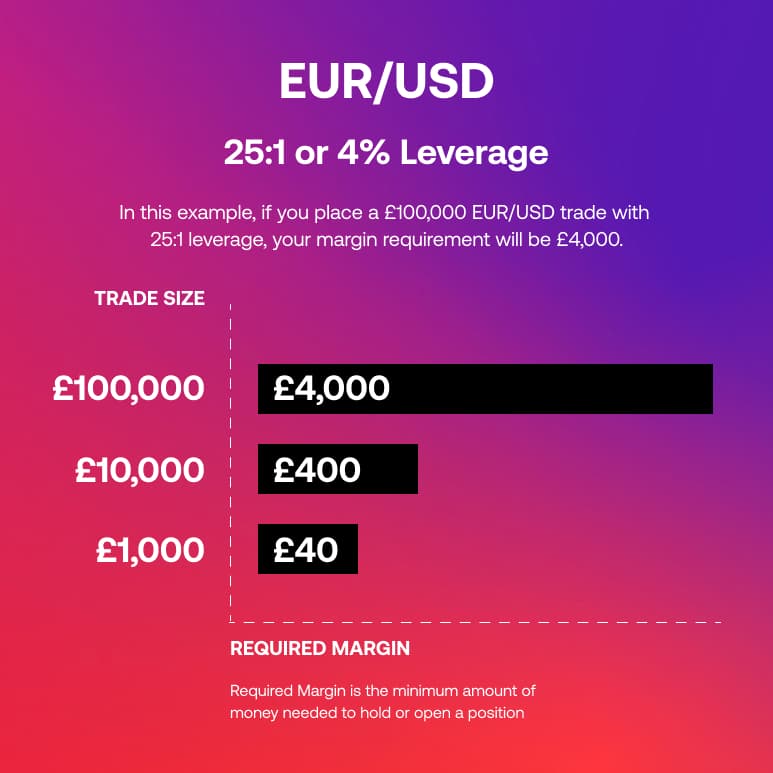This screenshot has height=773, width=773.
Task: Click the TRADE SIZE axis label
Action: tap(149, 298)
